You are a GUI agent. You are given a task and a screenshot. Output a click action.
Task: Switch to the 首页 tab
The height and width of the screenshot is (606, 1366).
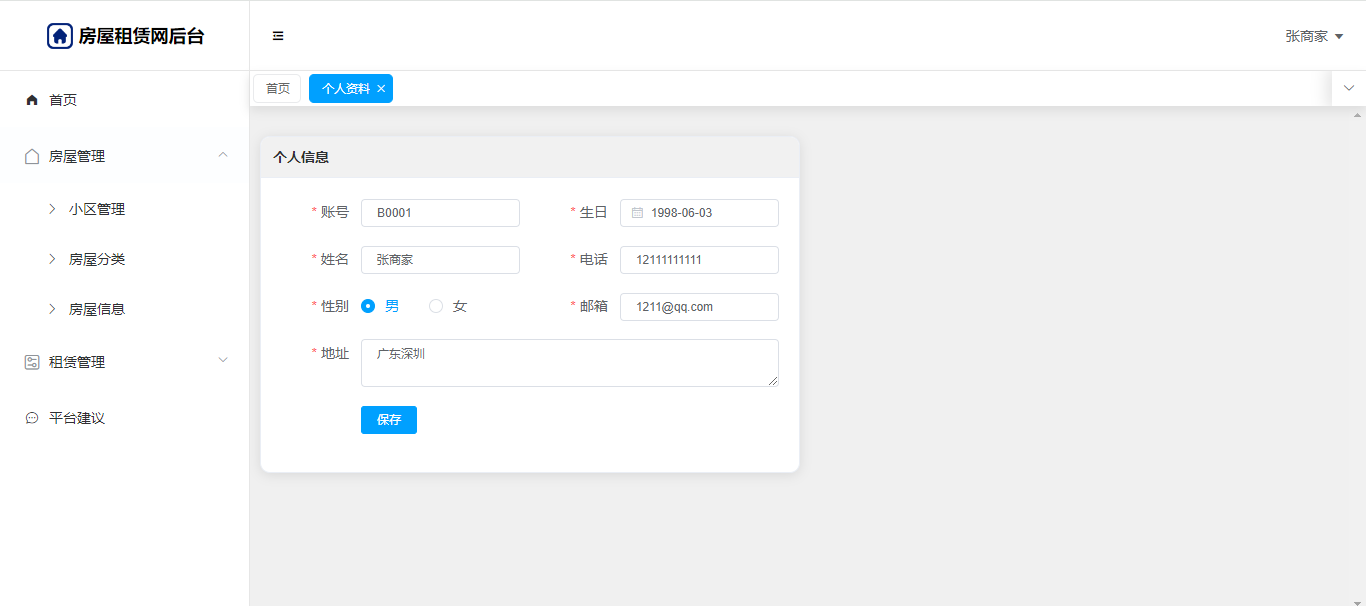tap(277, 89)
